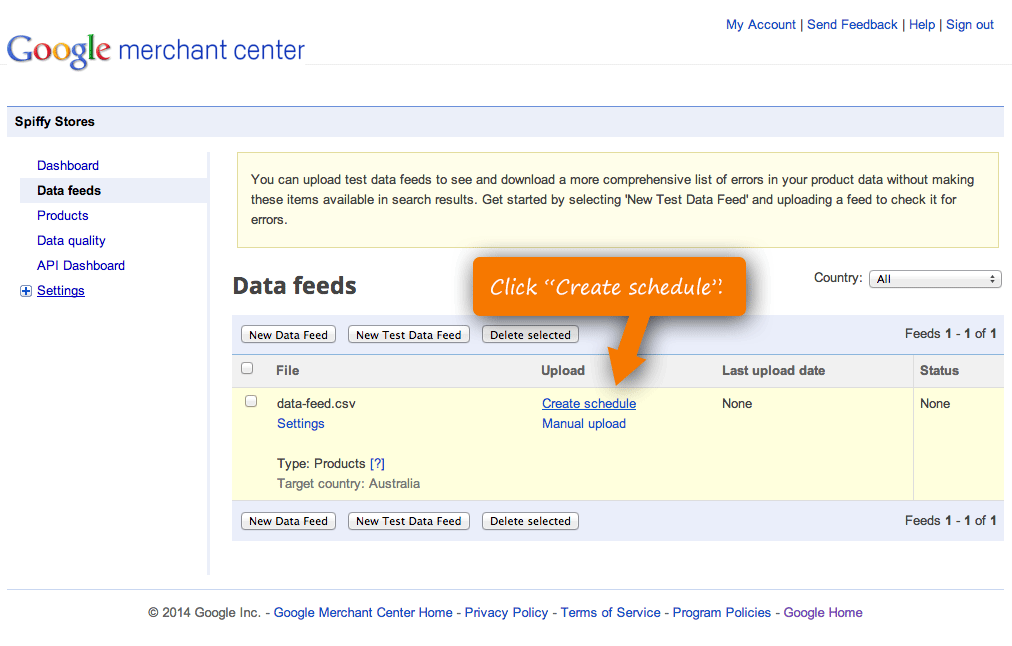Viewport: 1012px width, 646px height.
Task: Select Products in the sidebar menu
Action: [63, 215]
